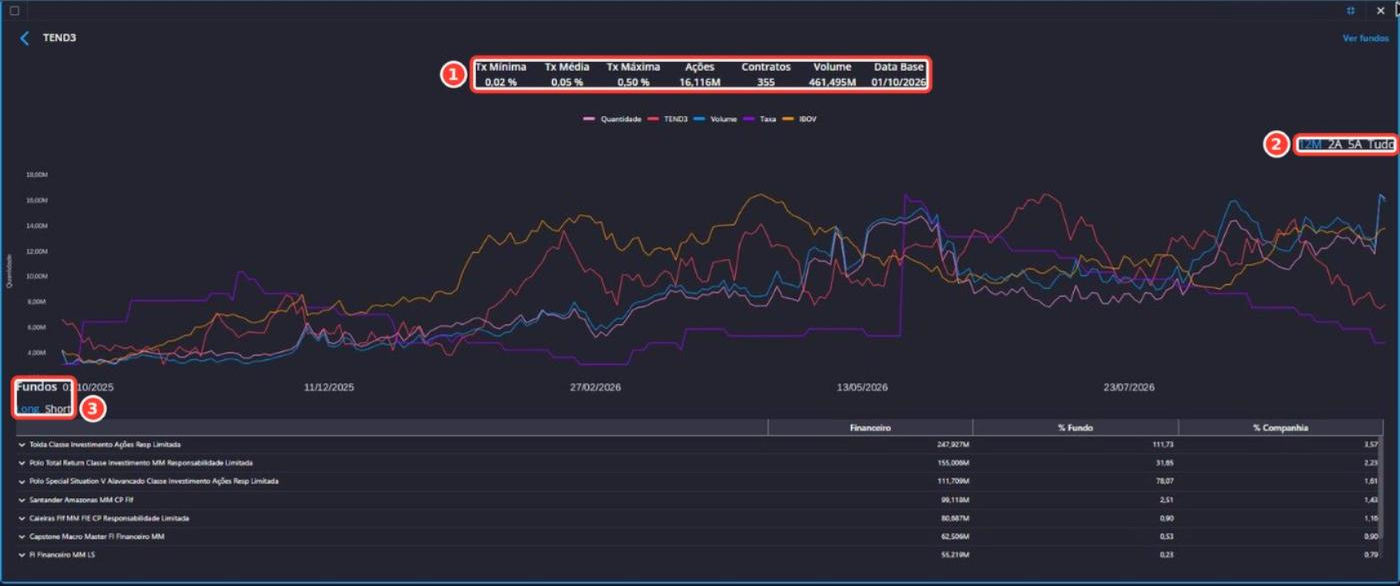This screenshot has height=586, width=1400.
Task: Toggle the Volume series in the legend
Action: point(717,119)
